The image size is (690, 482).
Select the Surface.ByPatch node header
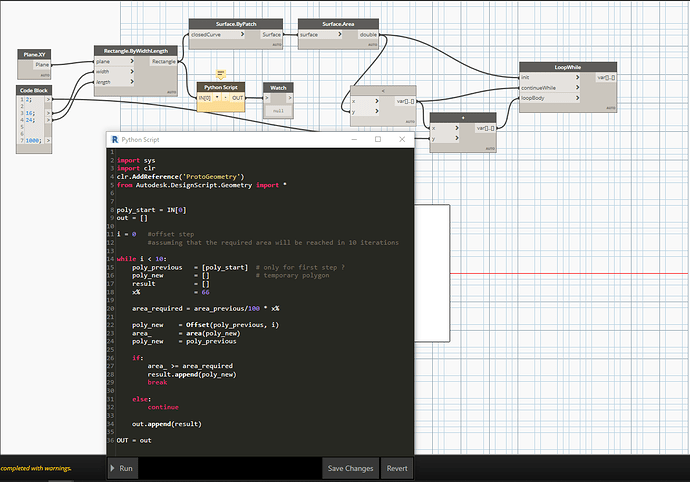tap(237, 23)
